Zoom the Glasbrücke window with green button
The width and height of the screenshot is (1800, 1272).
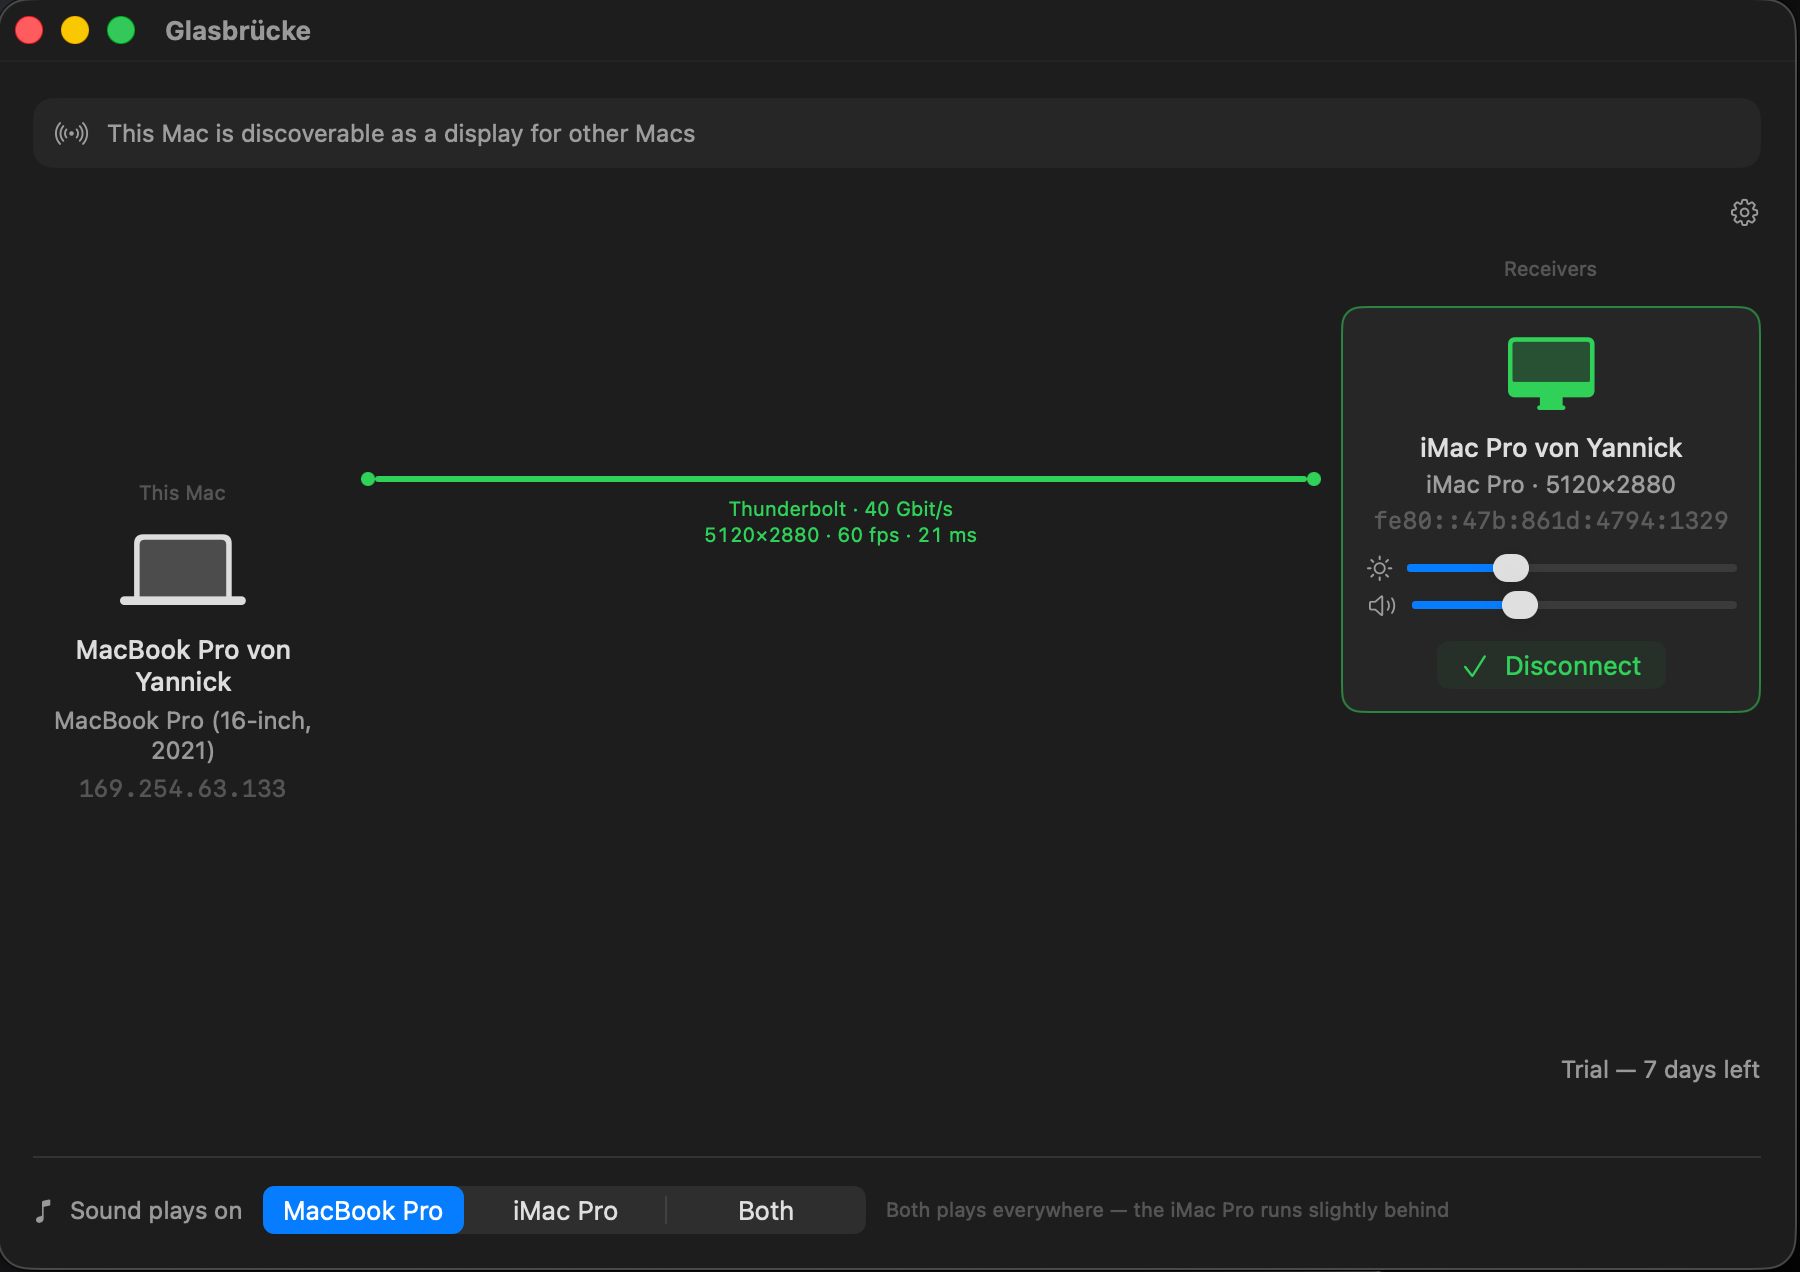(x=121, y=30)
